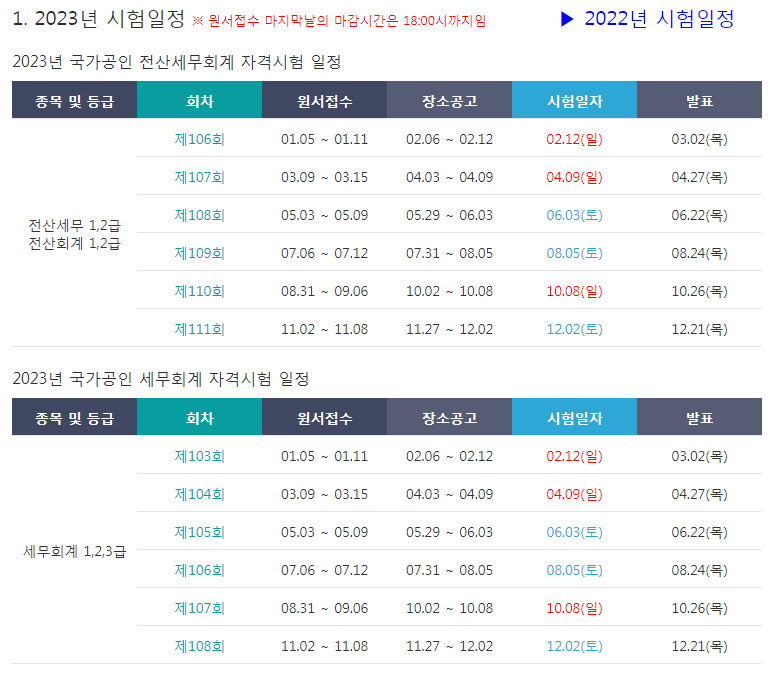Viewport: 782px width, 680px height.
Task: Click '10.02 ~ 10.08' in the 제110회 row
Action: [x=449, y=291]
